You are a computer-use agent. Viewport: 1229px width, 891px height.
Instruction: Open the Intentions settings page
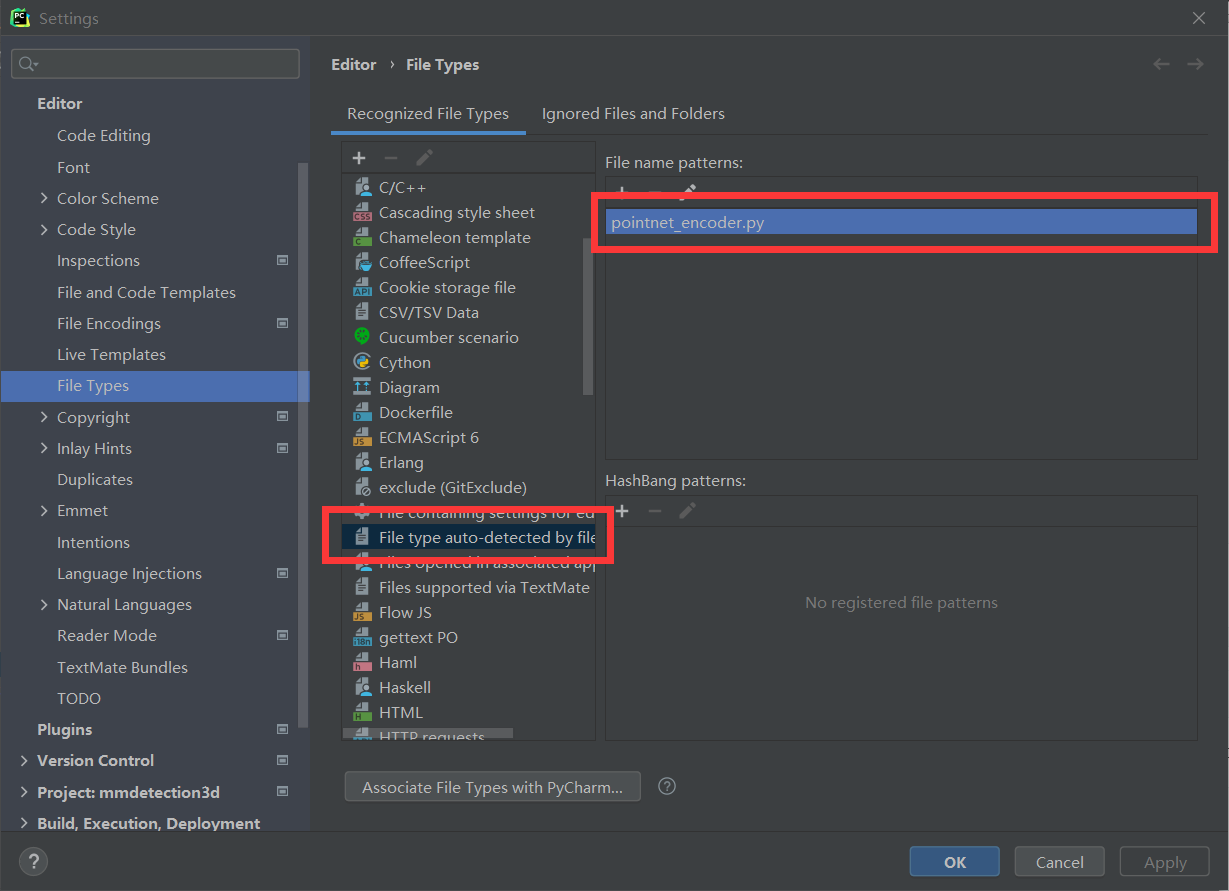[x=93, y=542]
